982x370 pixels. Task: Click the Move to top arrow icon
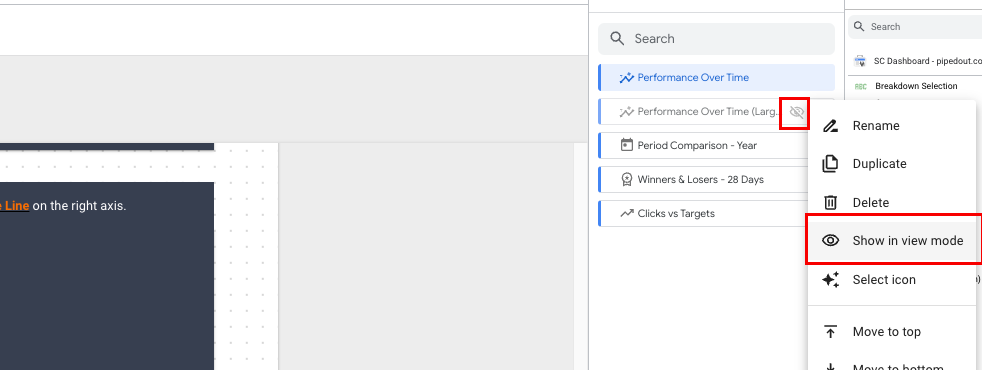830,331
